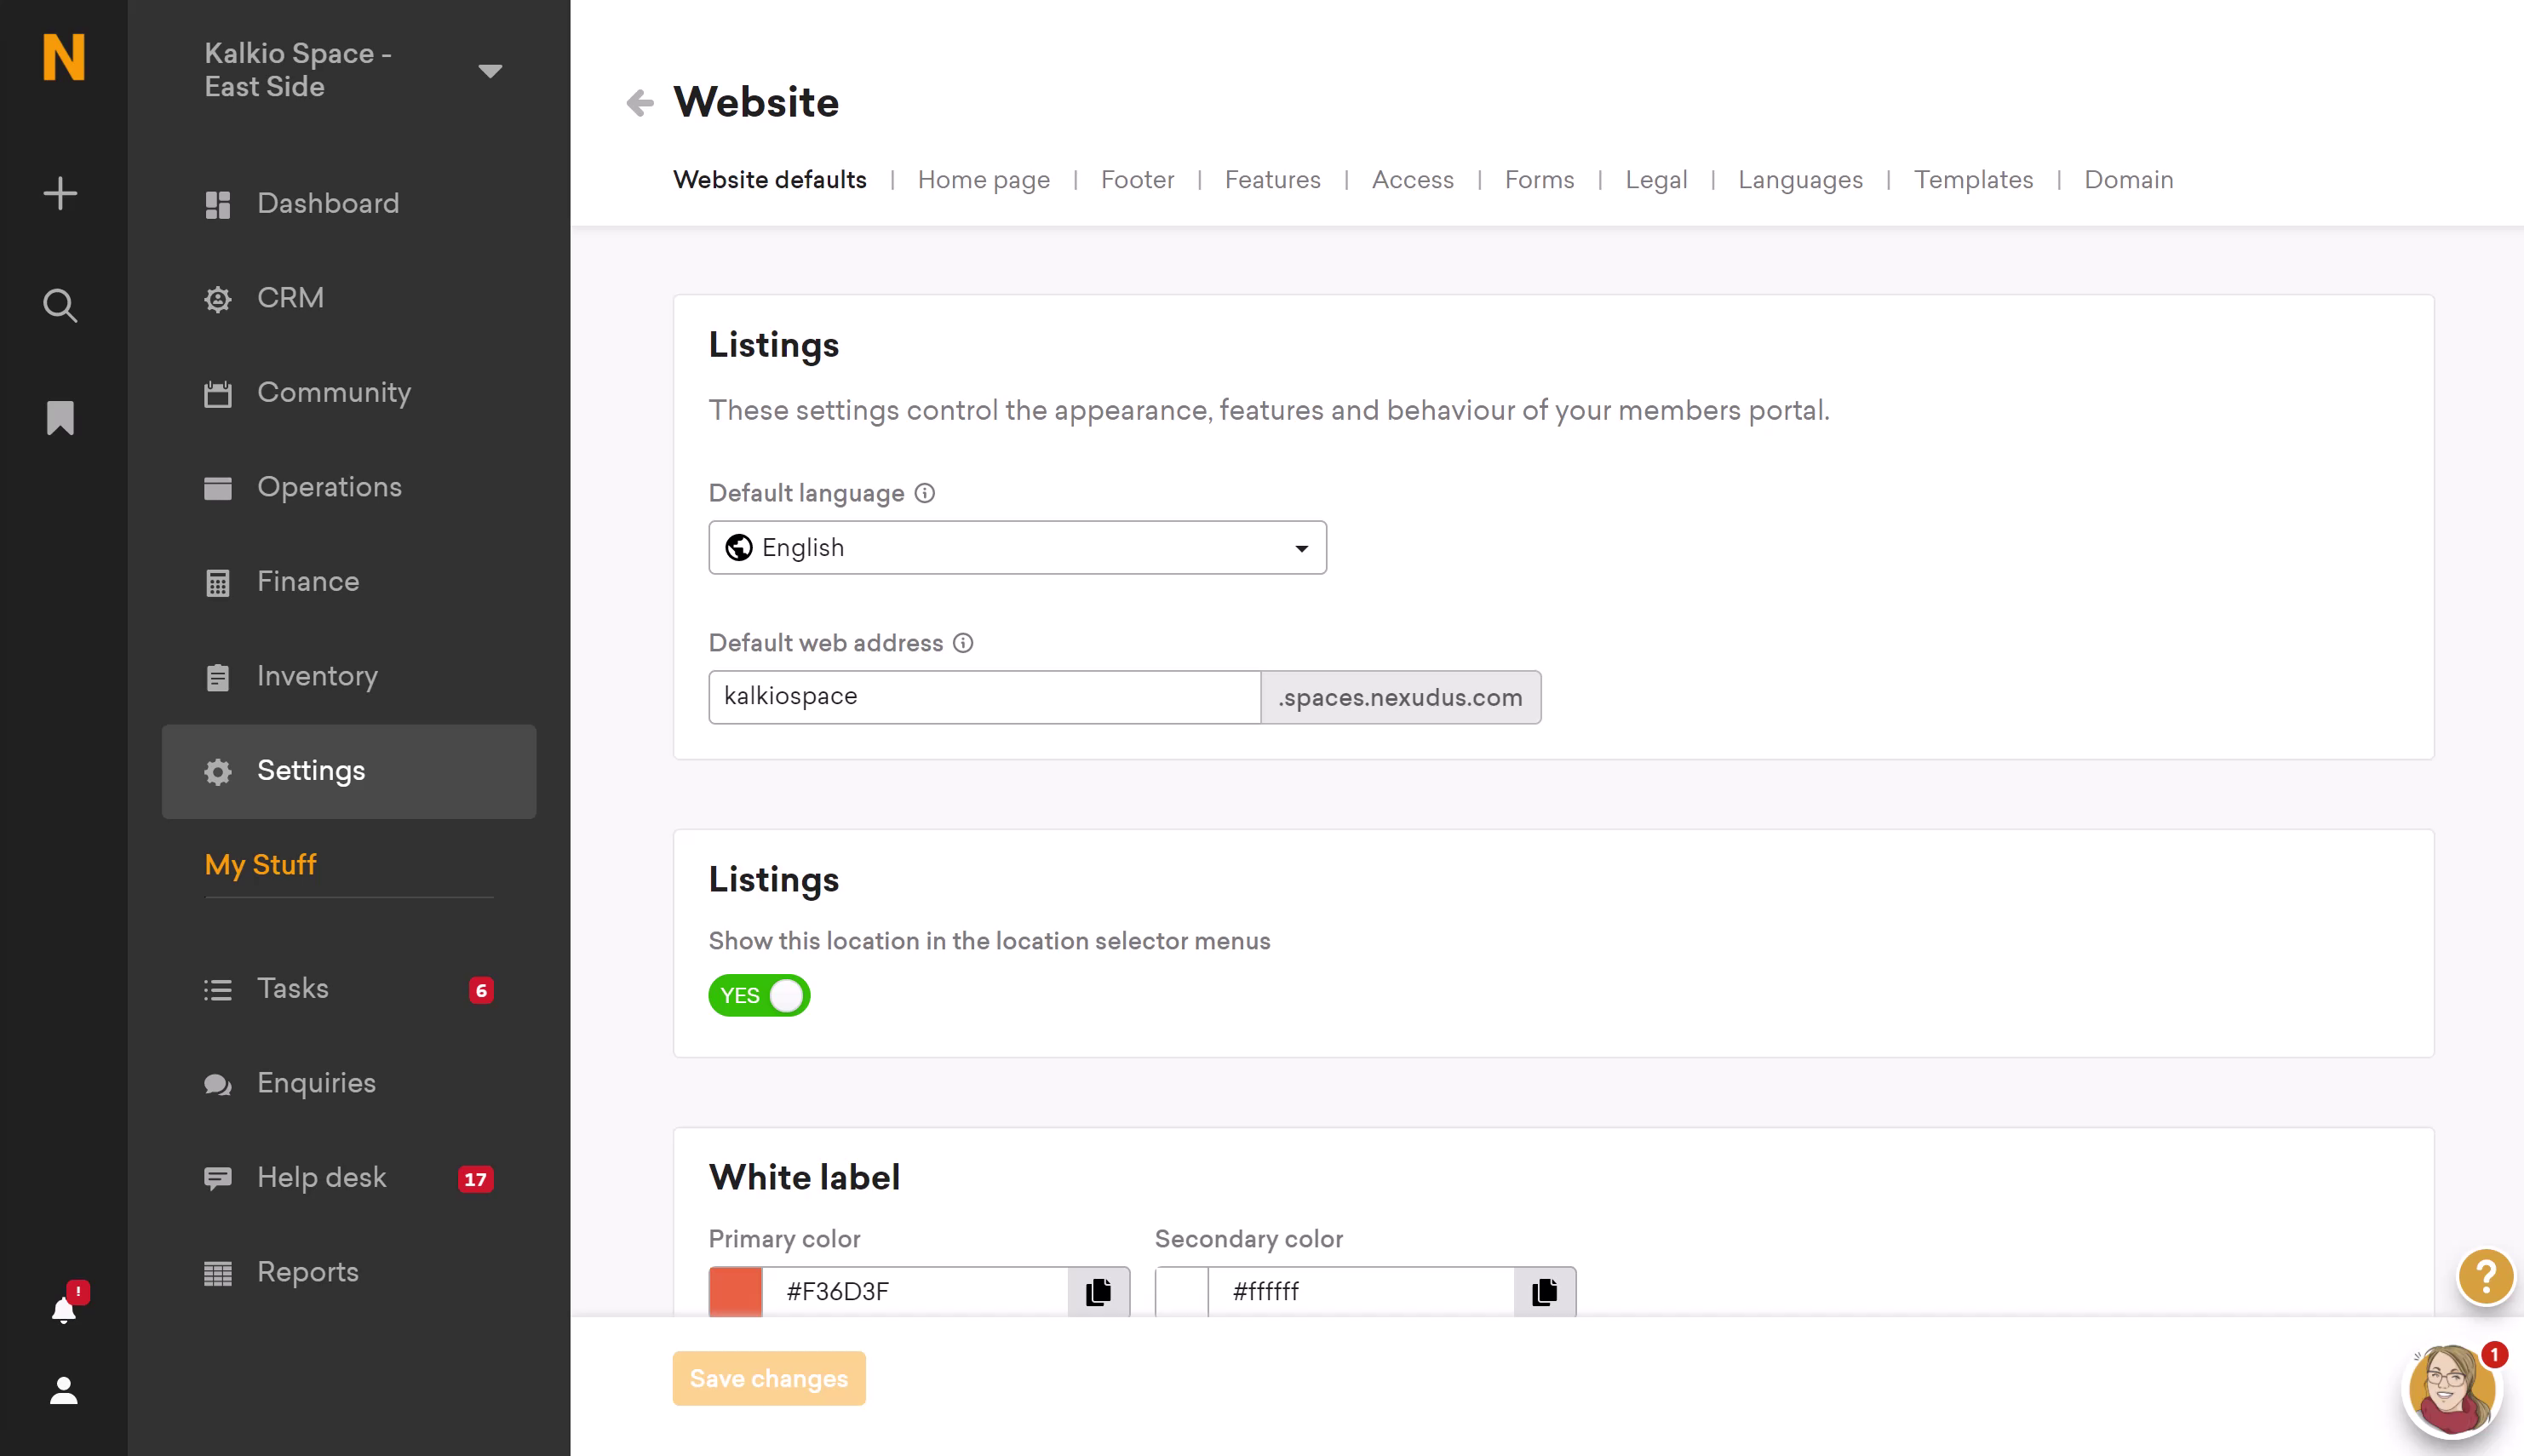The image size is (2524, 1456).
Task: Toggle the location selector YES switch off
Action: click(x=760, y=995)
